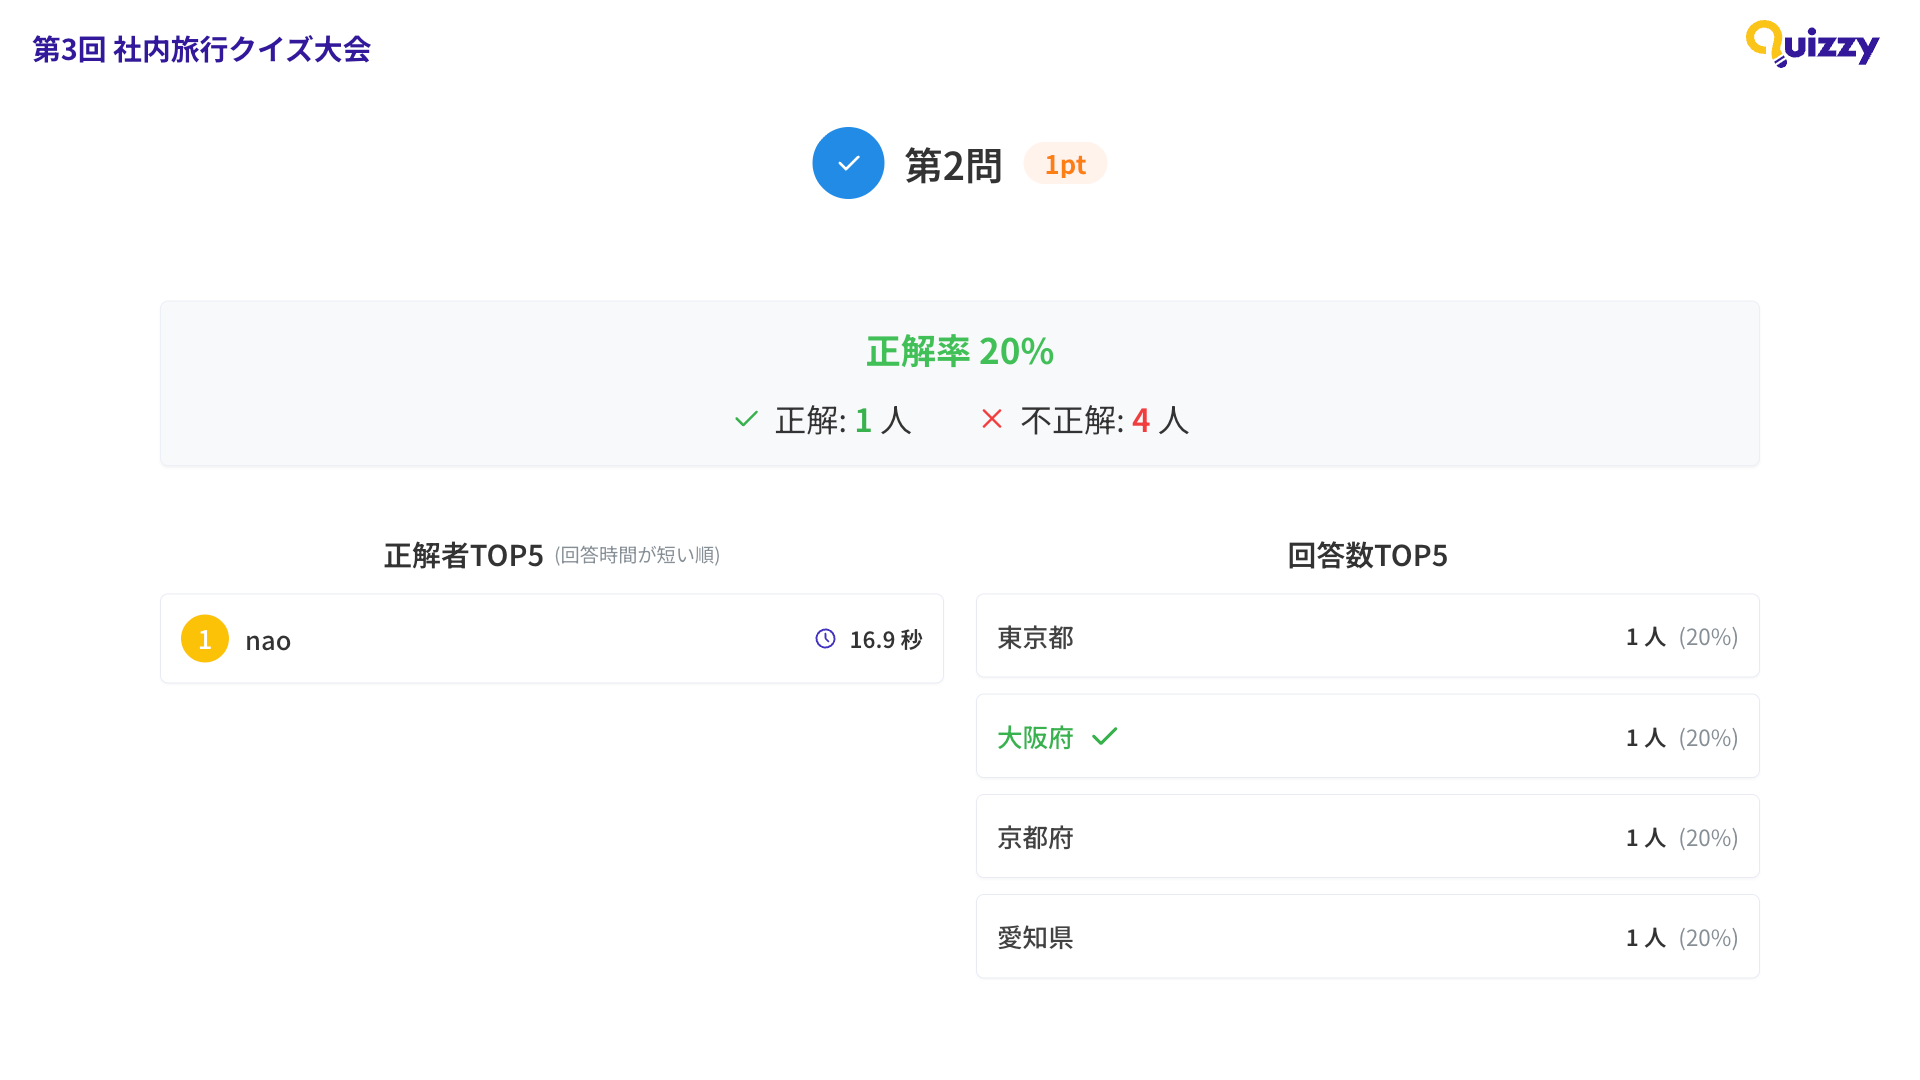Screen dimensions: 1920x1080
Task: Click the 回答数TOP5 section header
Action: (1367, 556)
